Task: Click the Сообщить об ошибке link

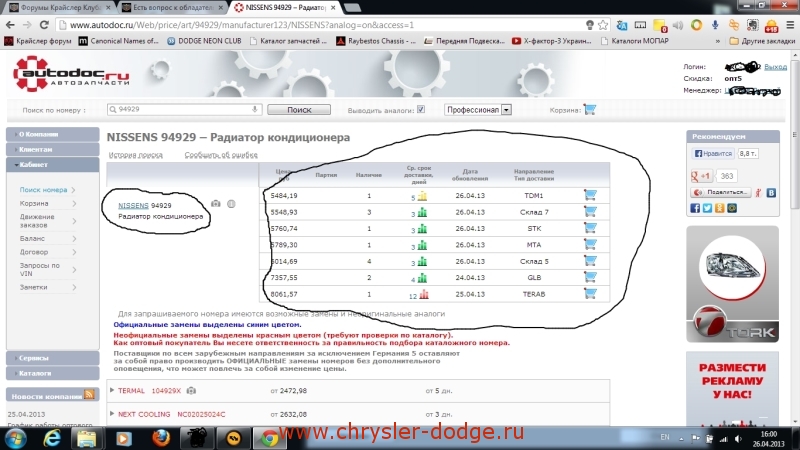Action: [221, 155]
